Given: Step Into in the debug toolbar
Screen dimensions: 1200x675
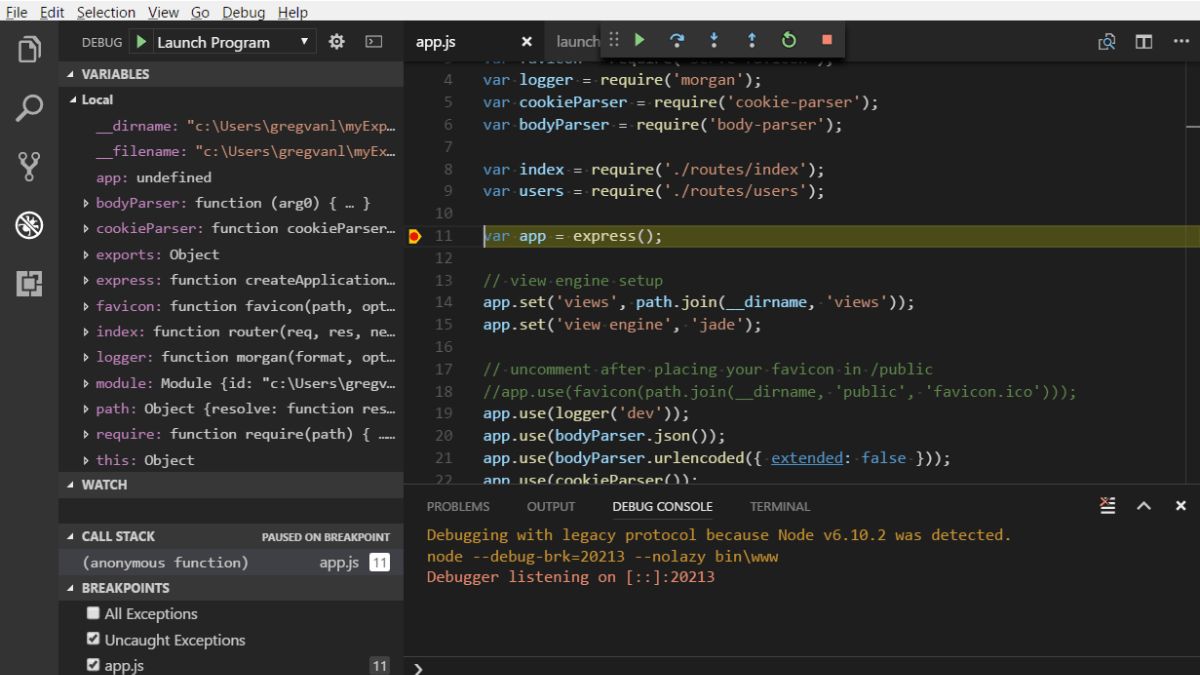Looking at the screenshot, I should click(715, 40).
